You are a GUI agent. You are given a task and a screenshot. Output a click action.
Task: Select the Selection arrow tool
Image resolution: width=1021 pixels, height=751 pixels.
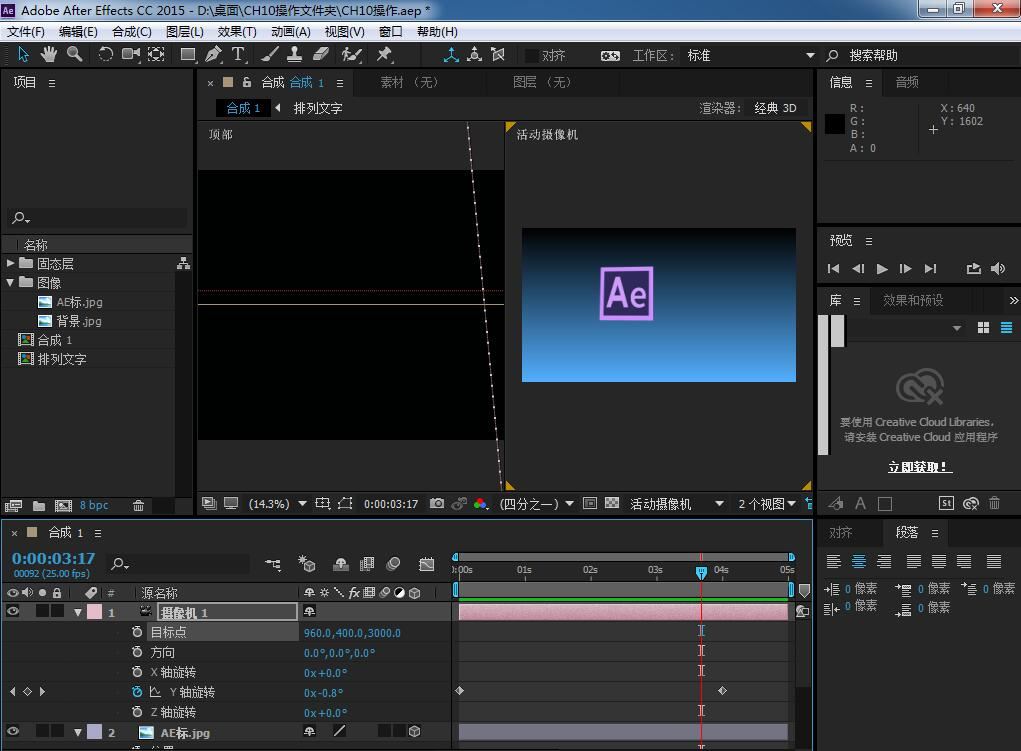click(23, 55)
